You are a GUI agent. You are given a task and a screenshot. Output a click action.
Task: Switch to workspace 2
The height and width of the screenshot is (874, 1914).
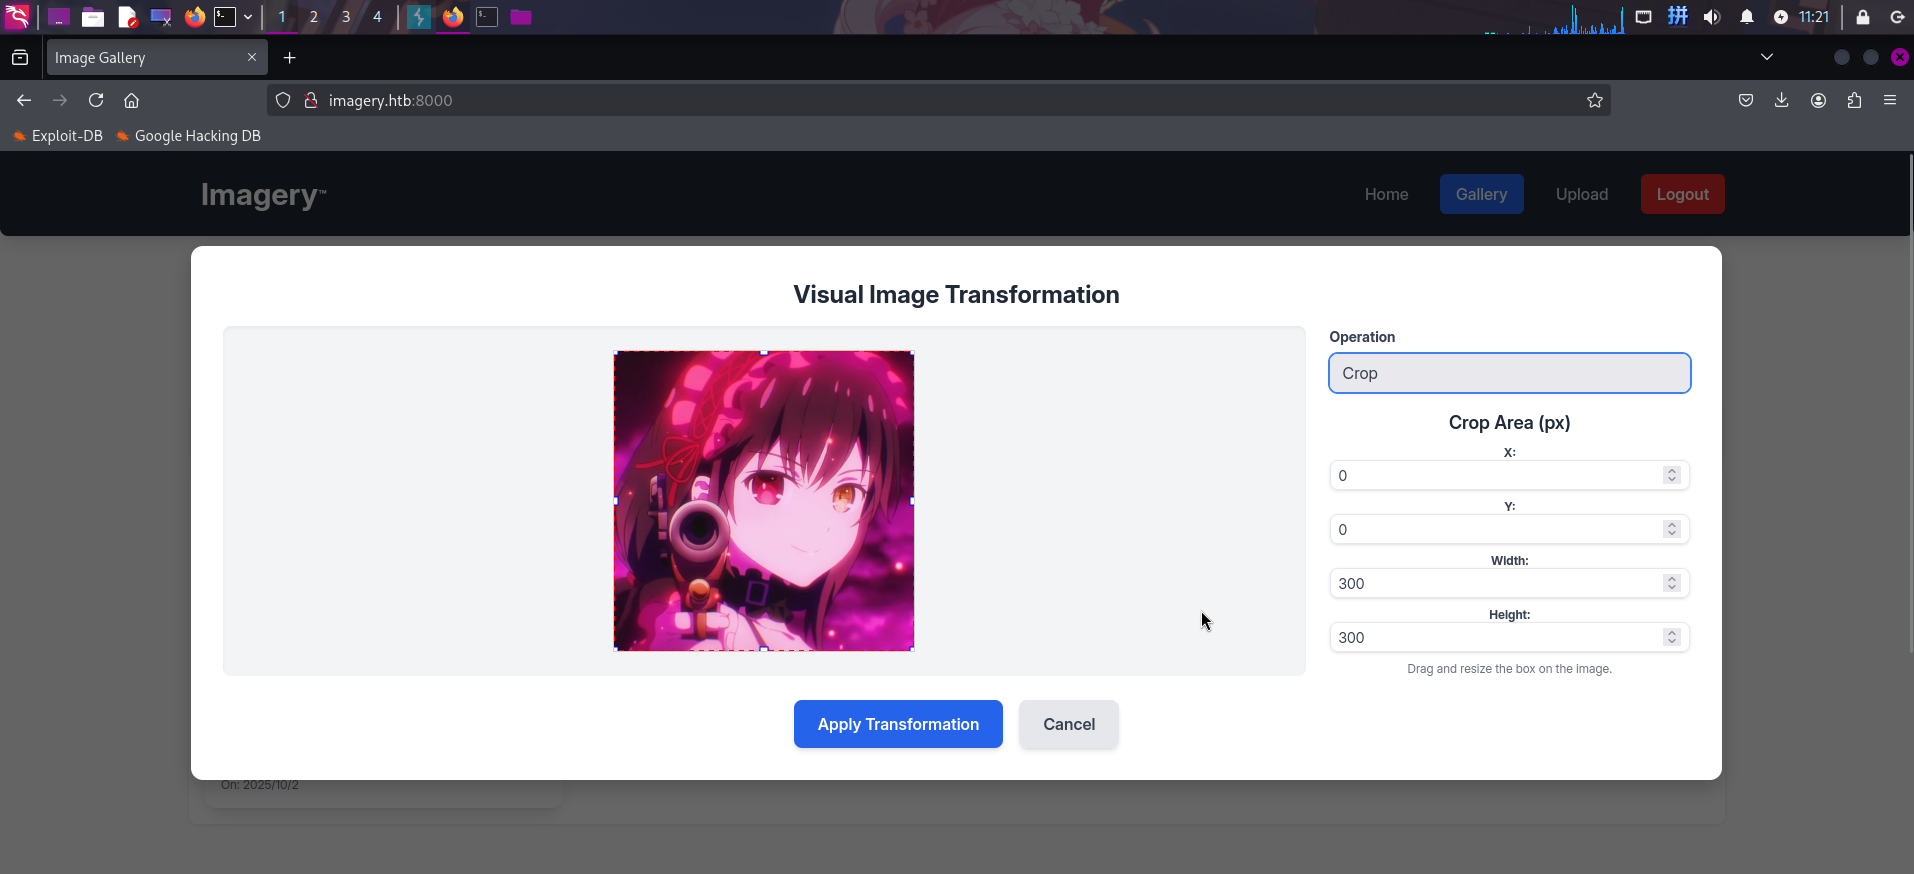point(314,17)
